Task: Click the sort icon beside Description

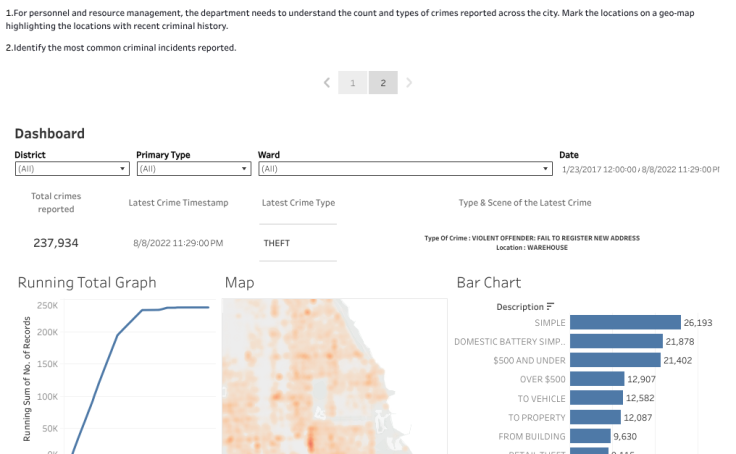Action: coord(550,306)
